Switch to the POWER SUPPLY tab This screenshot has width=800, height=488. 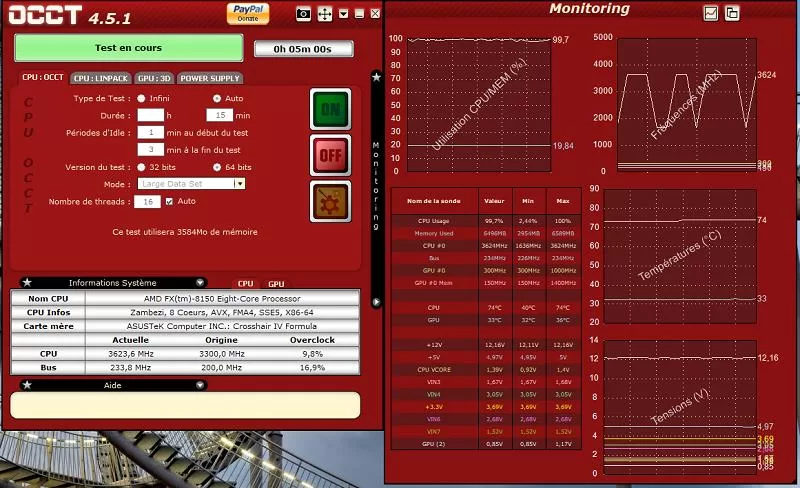point(210,78)
